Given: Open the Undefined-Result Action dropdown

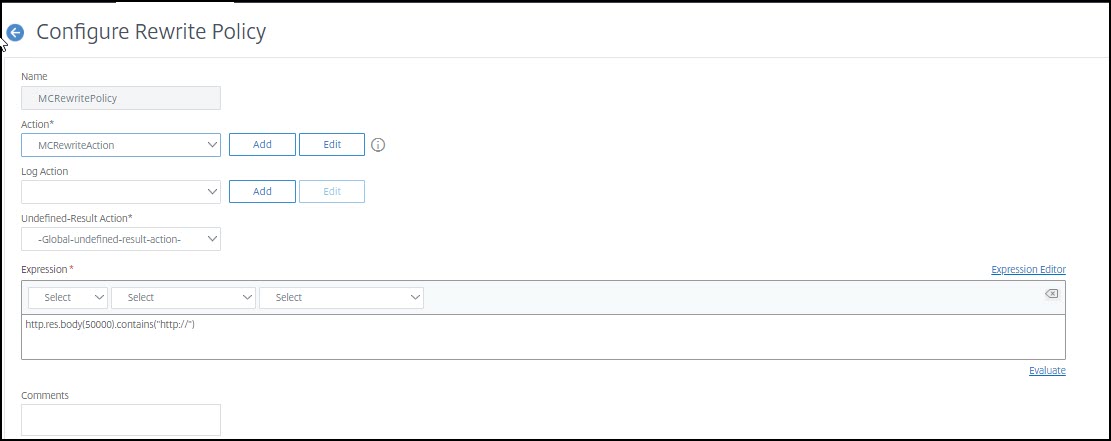Looking at the screenshot, I should tap(121, 239).
